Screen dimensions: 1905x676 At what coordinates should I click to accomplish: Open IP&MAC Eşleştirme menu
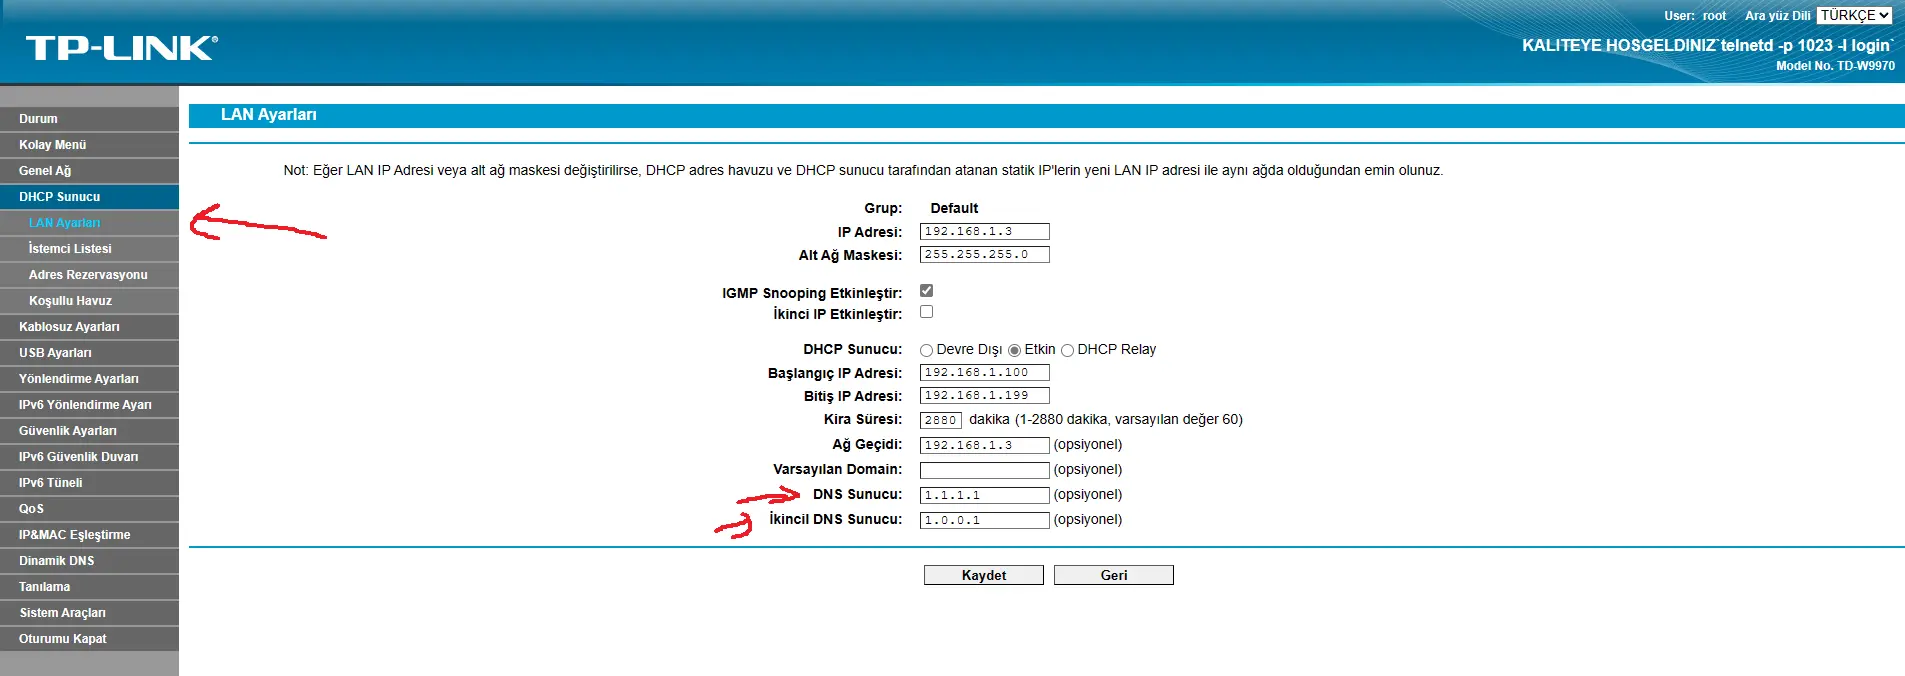pos(89,535)
